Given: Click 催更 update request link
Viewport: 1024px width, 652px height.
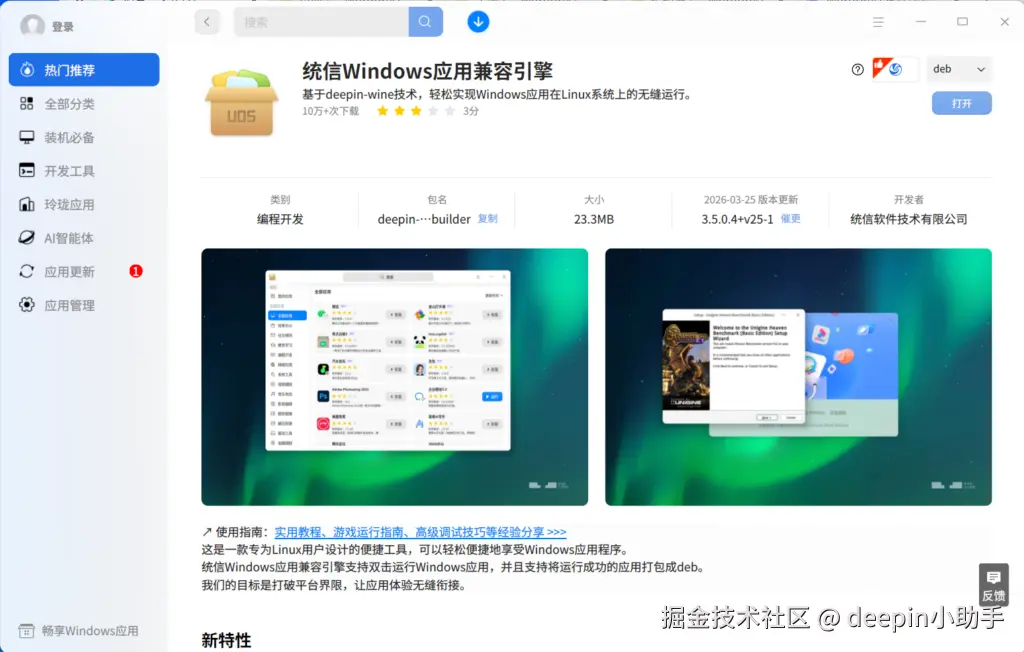Looking at the screenshot, I should pyautogui.click(x=790, y=219).
